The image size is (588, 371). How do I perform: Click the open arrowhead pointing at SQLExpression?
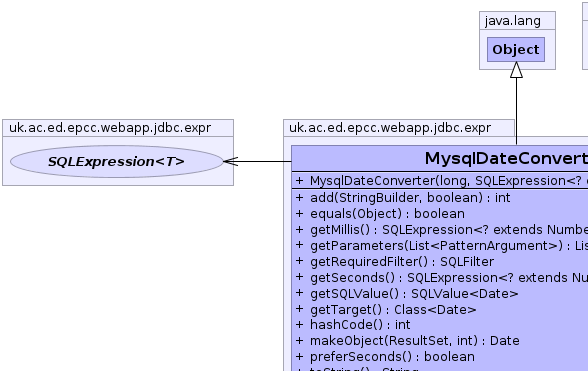click(231, 162)
